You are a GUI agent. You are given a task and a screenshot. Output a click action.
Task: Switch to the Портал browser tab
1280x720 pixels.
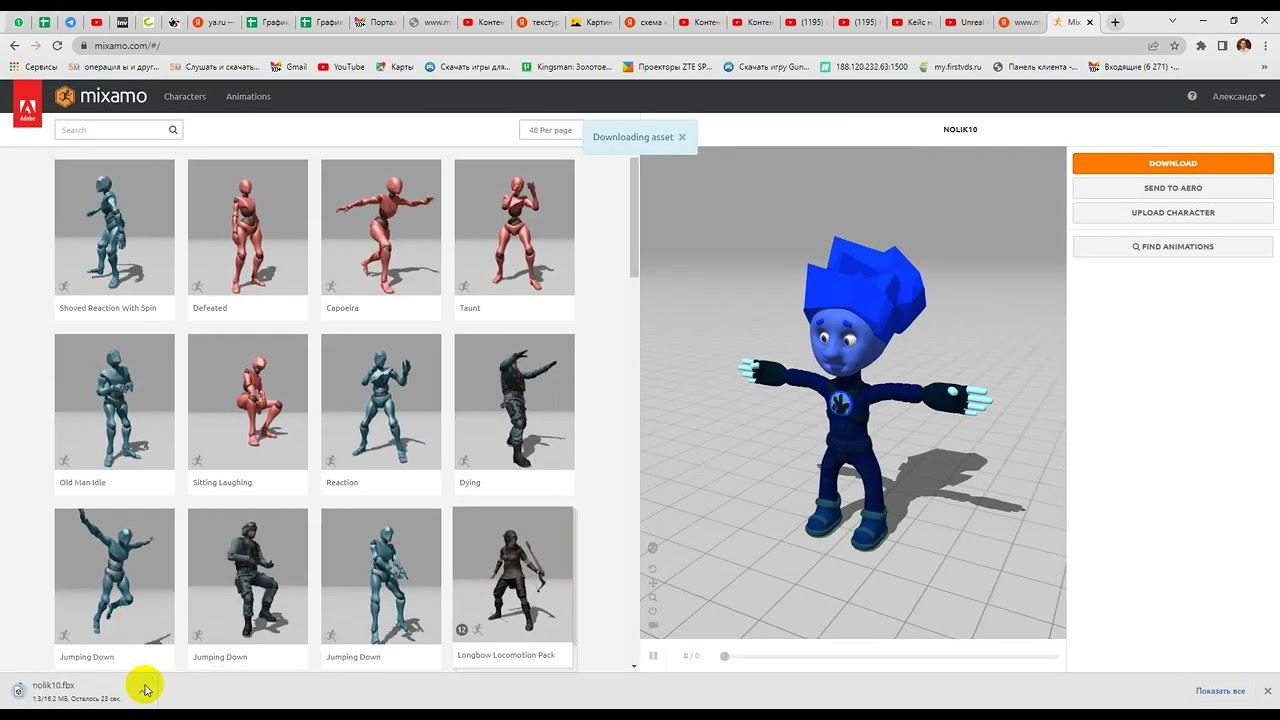click(x=376, y=22)
